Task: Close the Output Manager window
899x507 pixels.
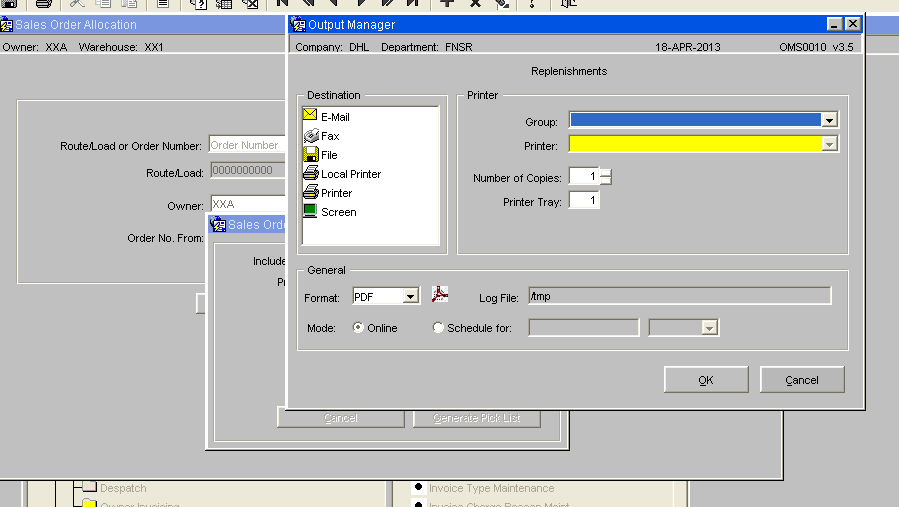Action: point(853,24)
